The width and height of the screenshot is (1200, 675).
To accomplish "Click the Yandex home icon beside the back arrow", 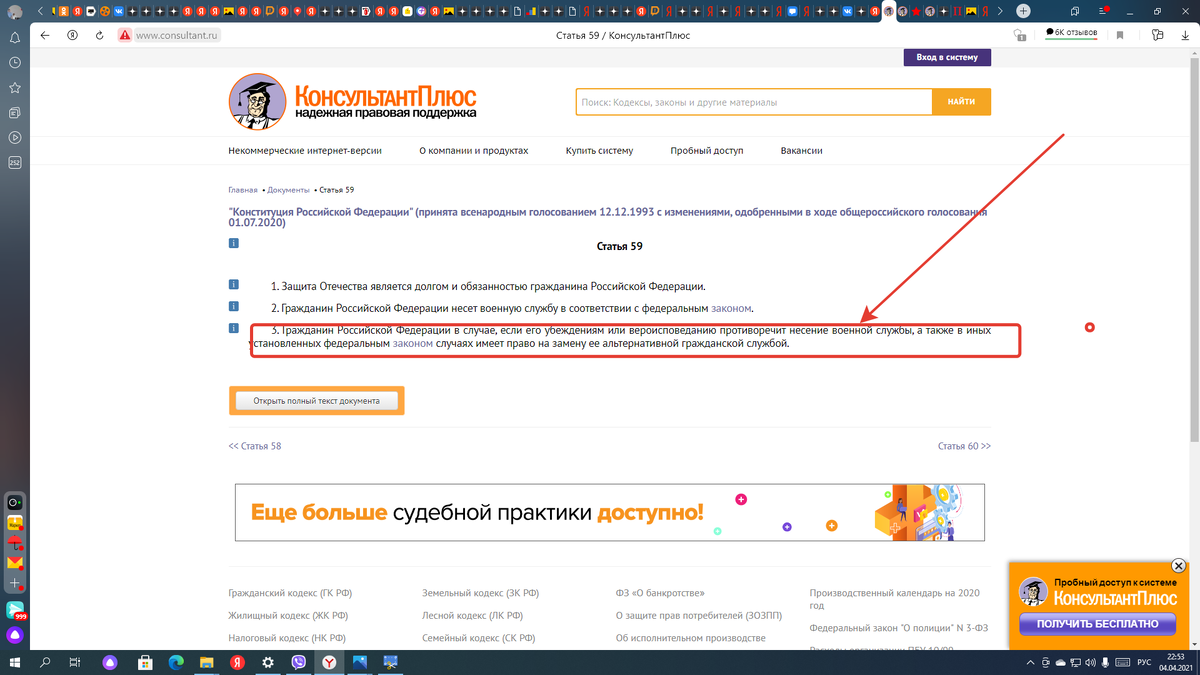I will (73, 35).
